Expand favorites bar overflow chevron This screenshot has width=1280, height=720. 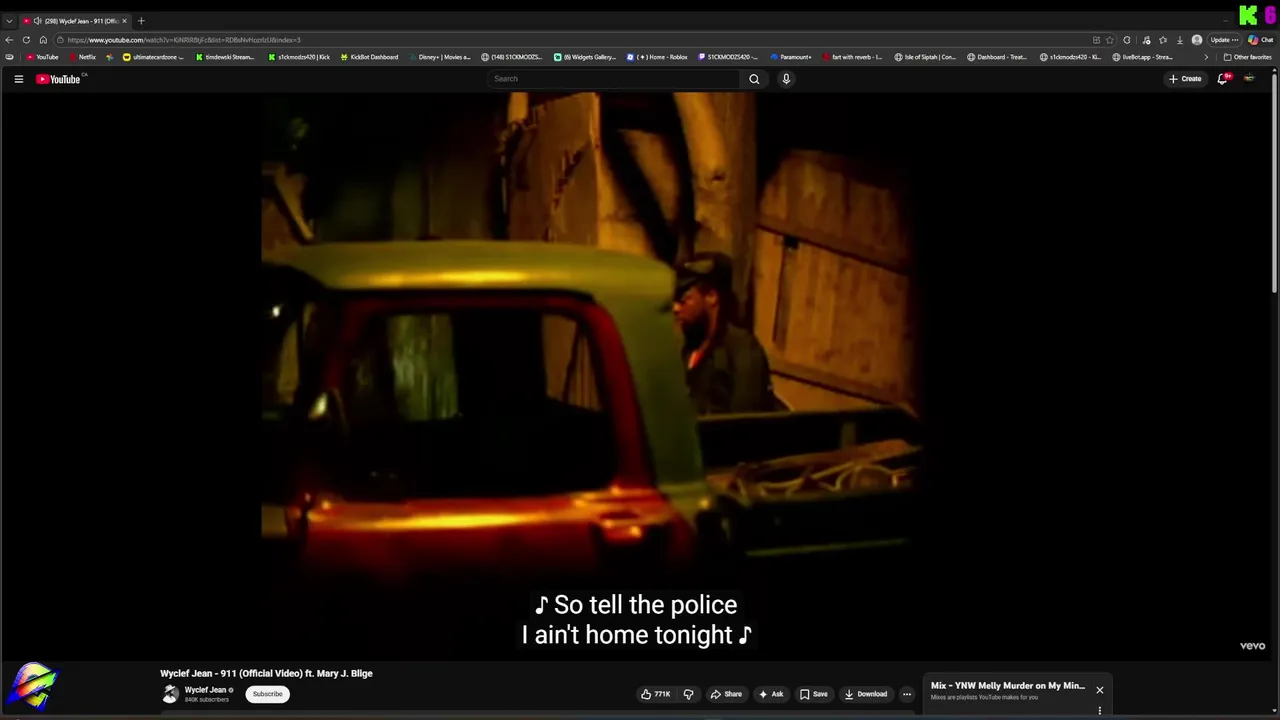(1206, 57)
